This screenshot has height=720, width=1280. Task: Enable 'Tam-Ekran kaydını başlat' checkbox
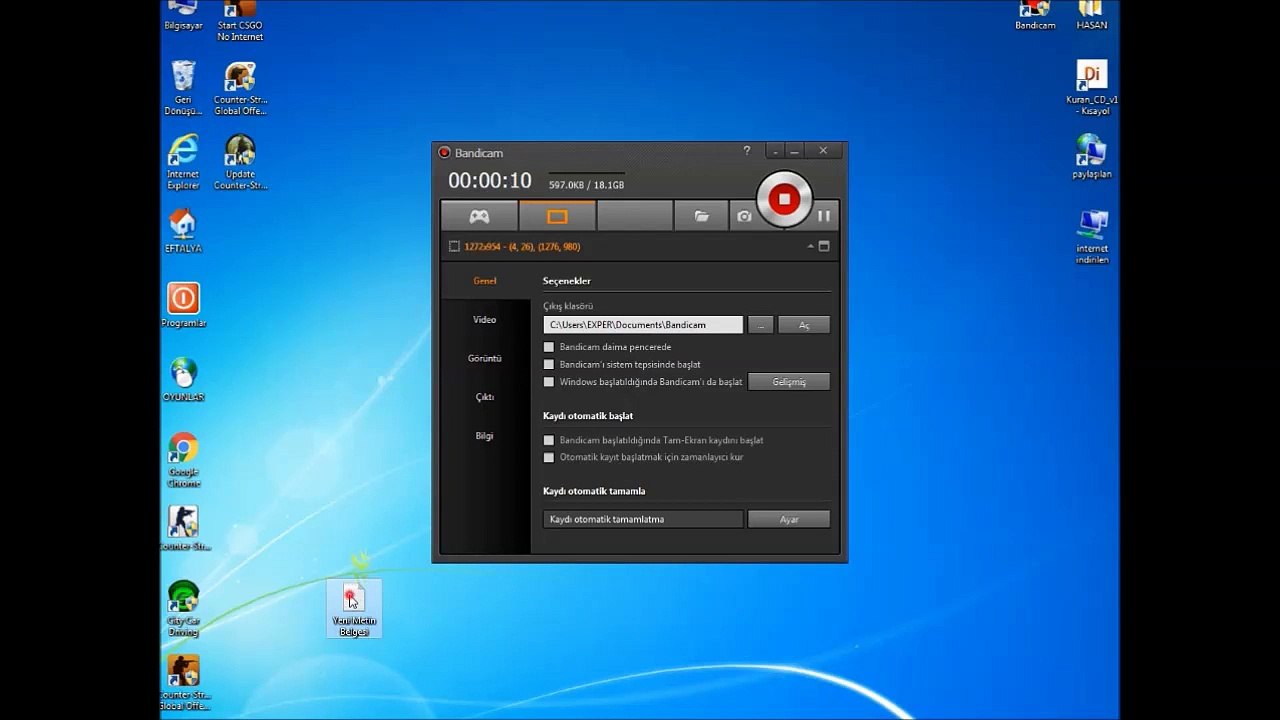click(548, 440)
